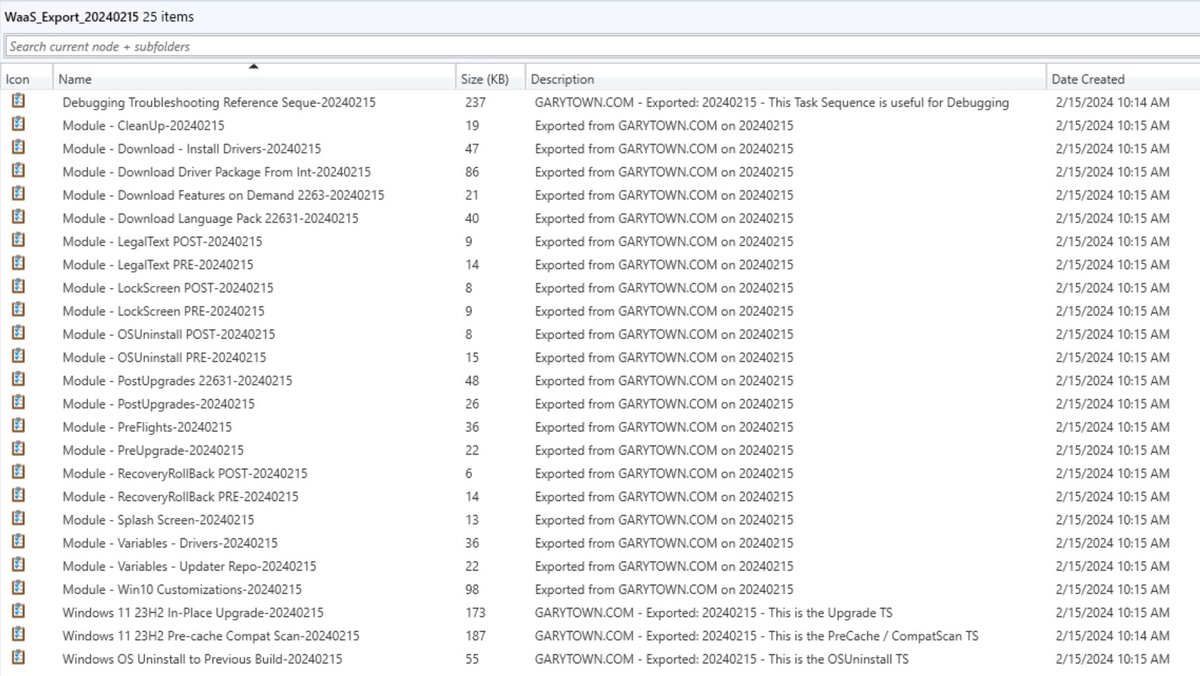Select Windows 11 23H2 In-Place Upgrade-20240215 name
The image size is (1200, 676).
pyautogui.click(x=193, y=612)
